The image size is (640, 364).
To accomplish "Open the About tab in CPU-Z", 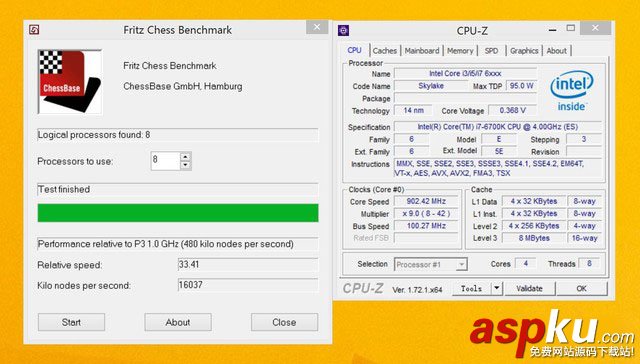I will pyautogui.click(x=557, y=51).
